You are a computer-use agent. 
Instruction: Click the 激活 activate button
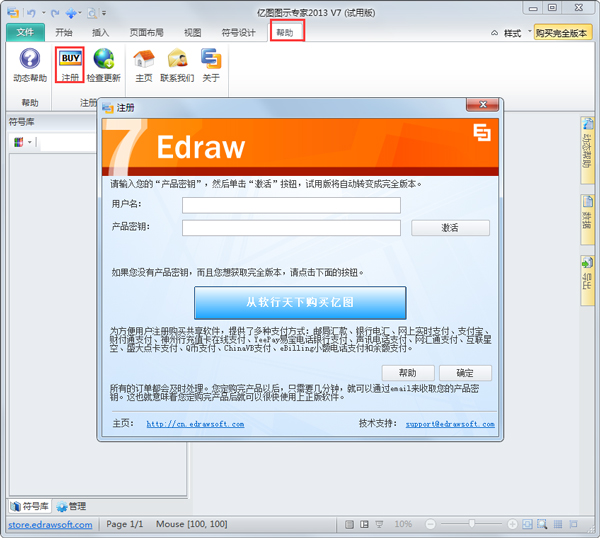coord(450,228)
